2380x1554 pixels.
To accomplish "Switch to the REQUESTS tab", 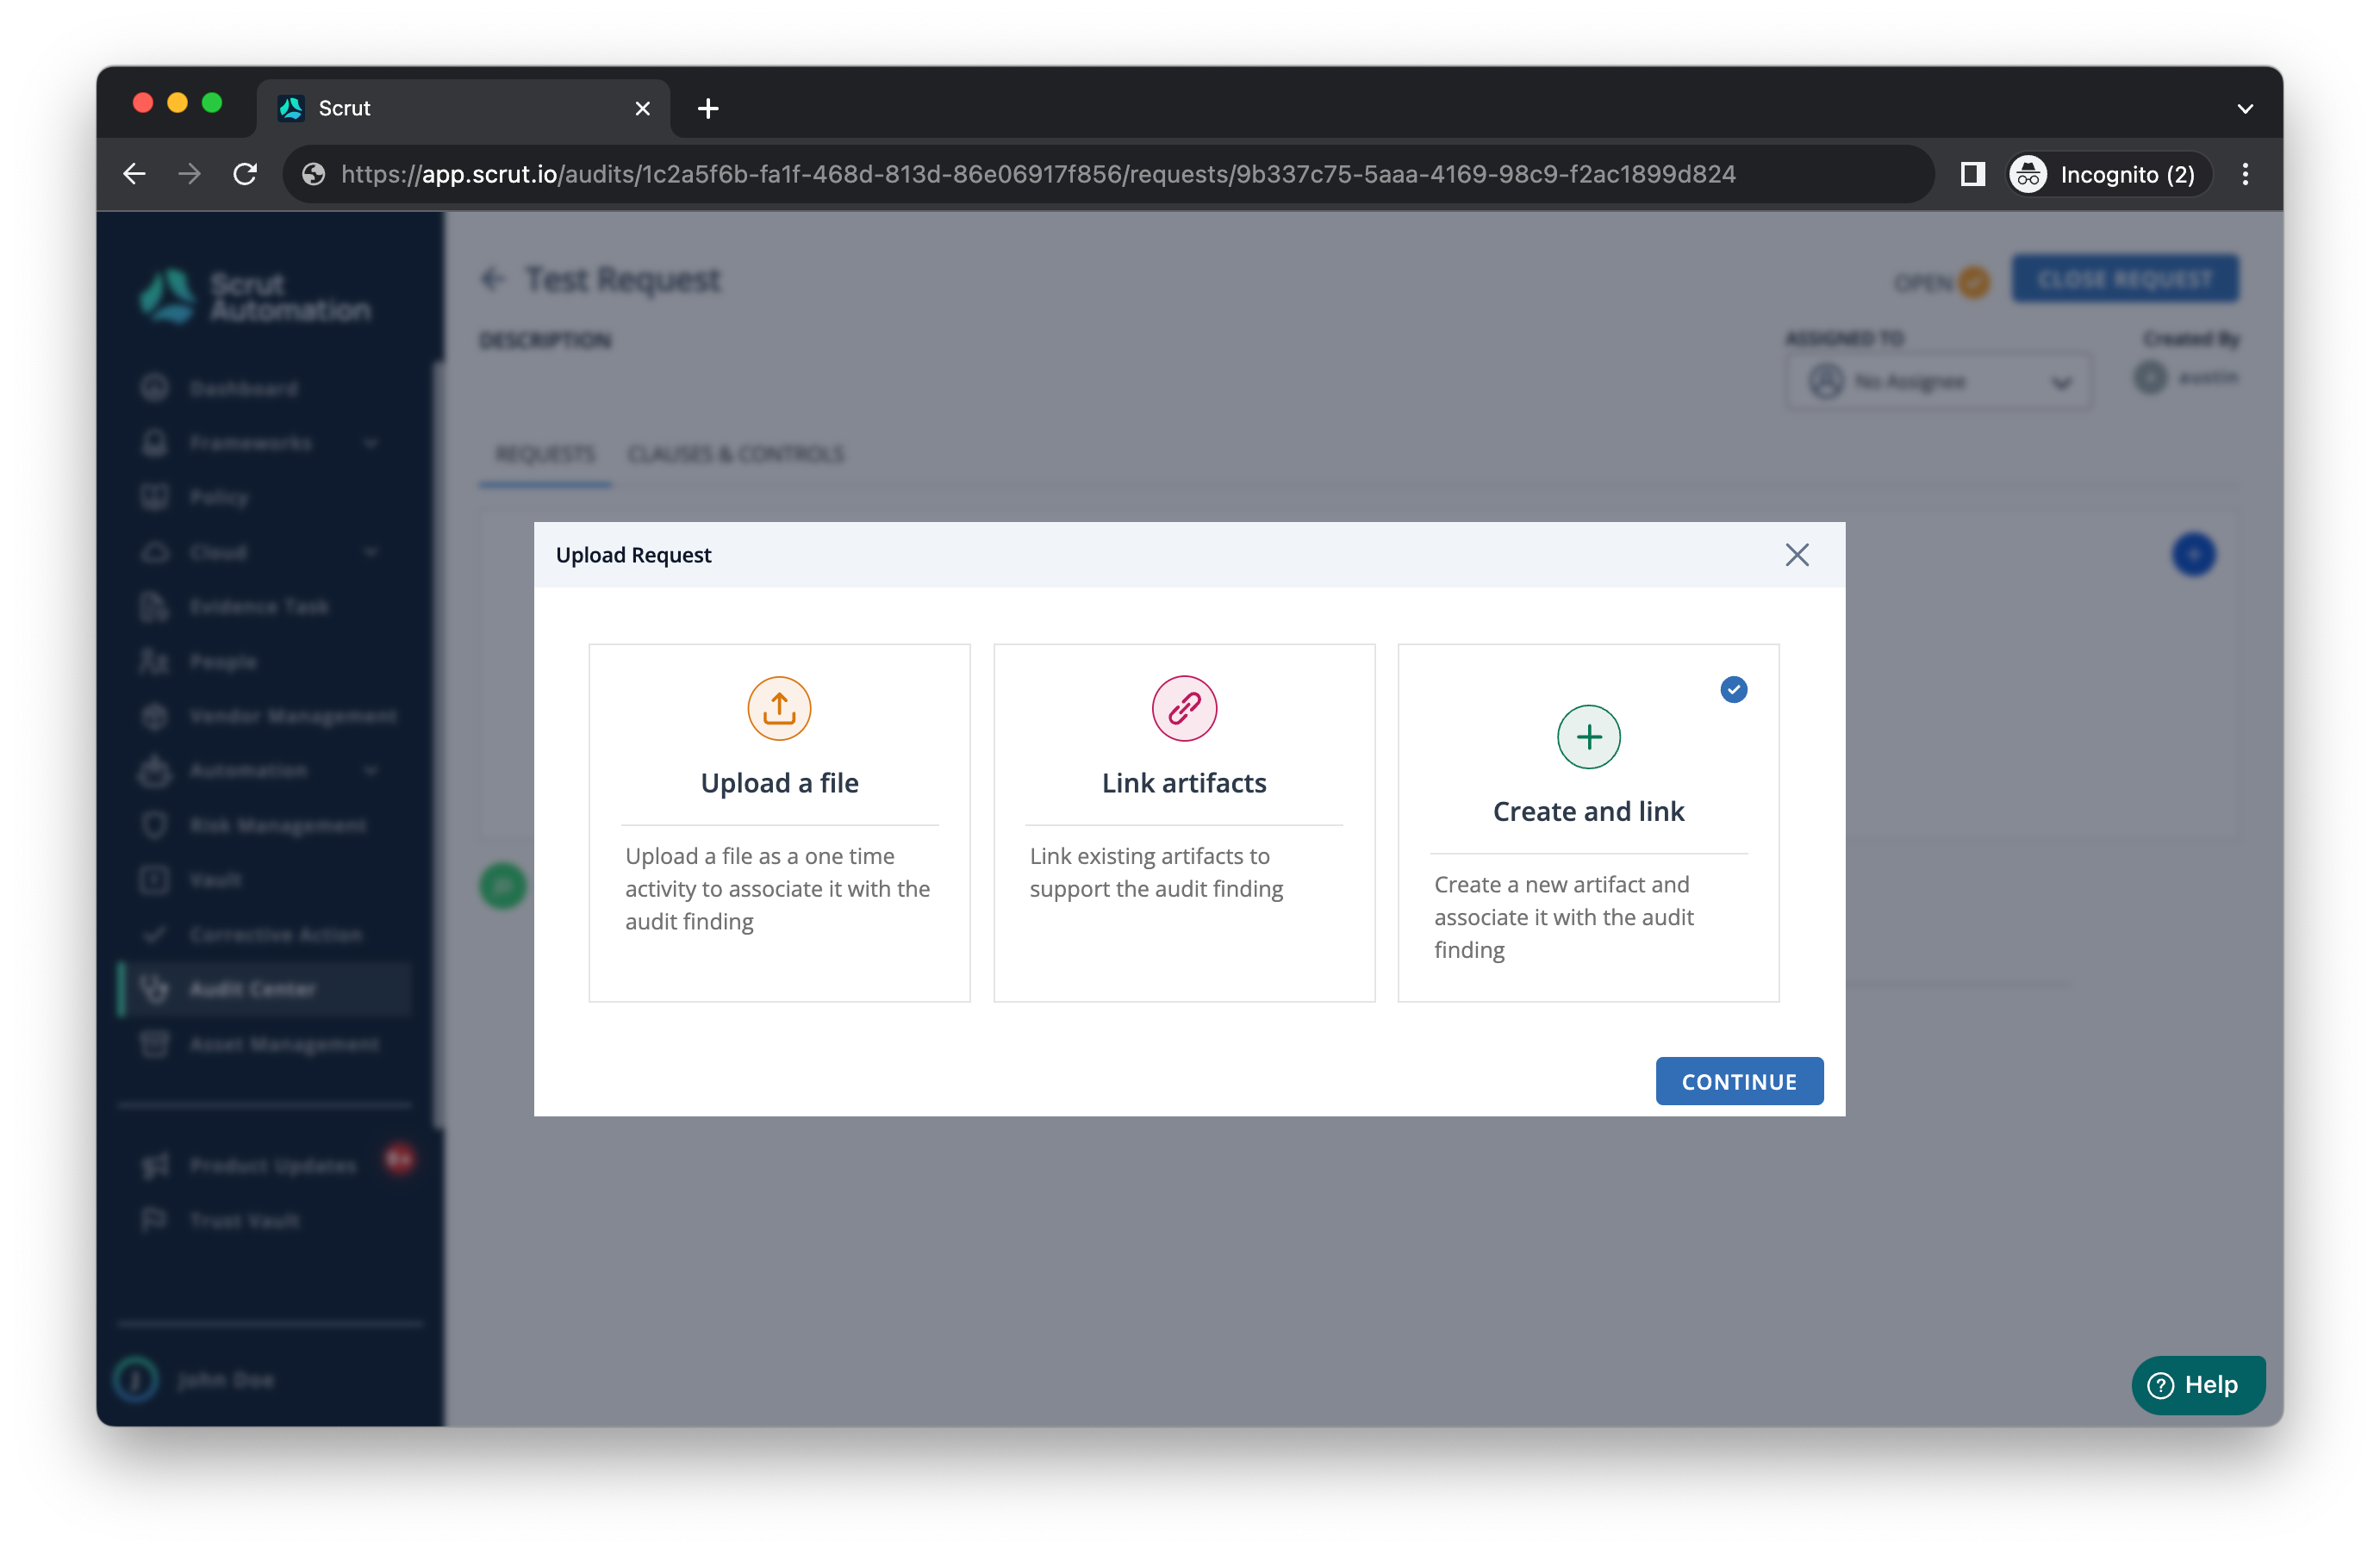I will coord(545,454).
